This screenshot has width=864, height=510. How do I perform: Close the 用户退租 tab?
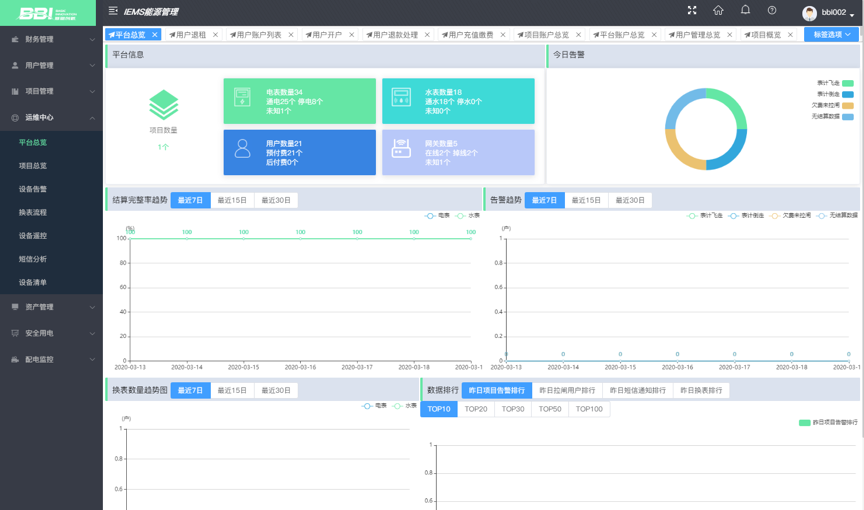(215, 35)
